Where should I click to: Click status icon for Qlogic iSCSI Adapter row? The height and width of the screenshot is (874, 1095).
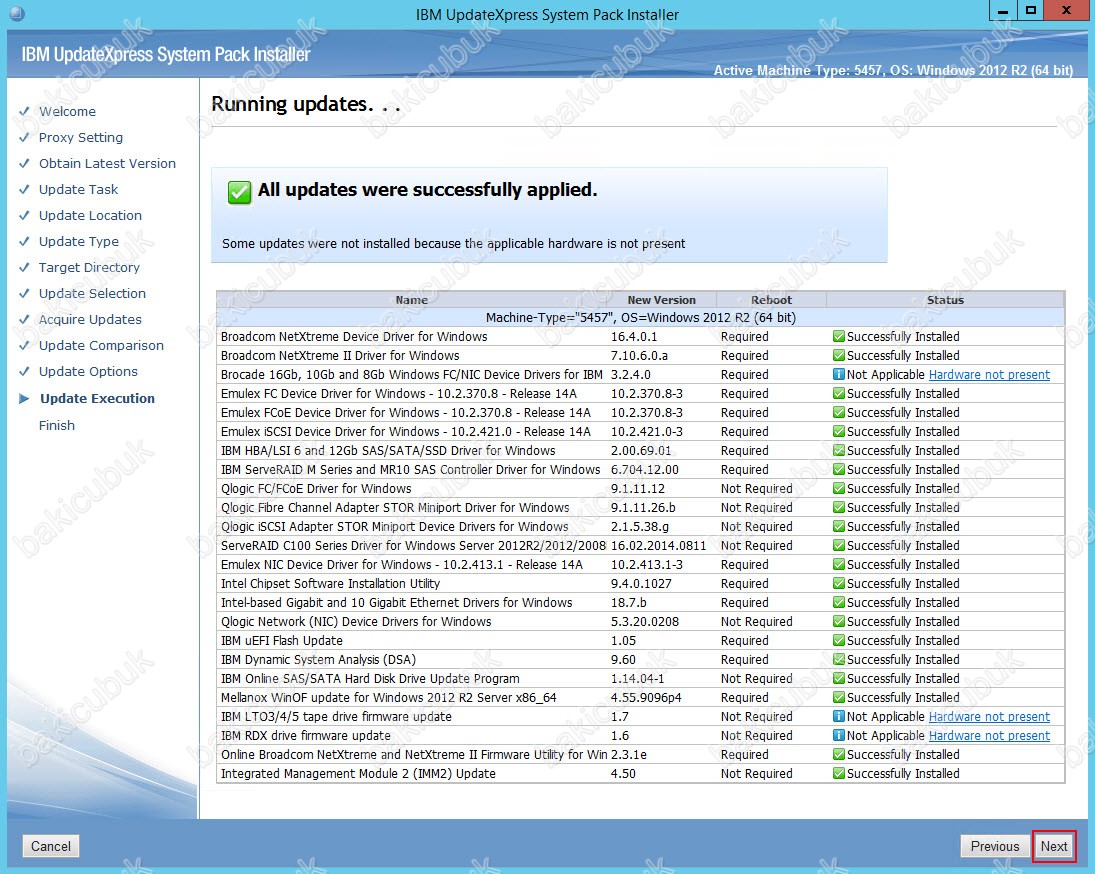[x=839, y=526]
